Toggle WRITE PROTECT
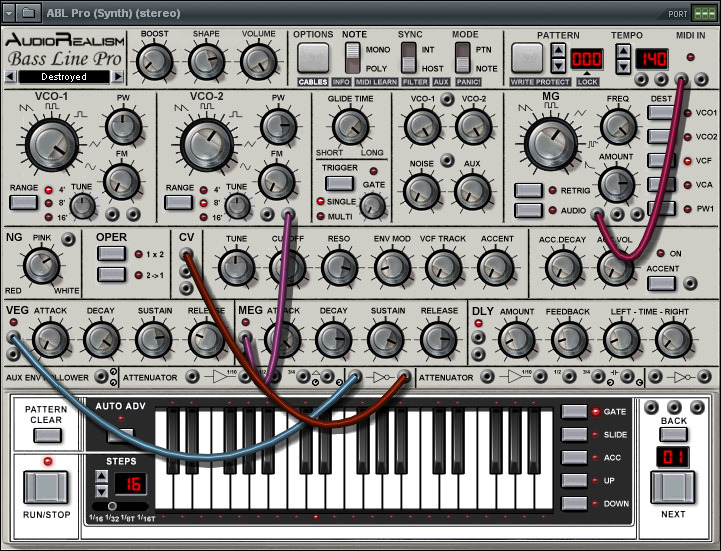This screenshot has width=721, height=551. point(540,82)
